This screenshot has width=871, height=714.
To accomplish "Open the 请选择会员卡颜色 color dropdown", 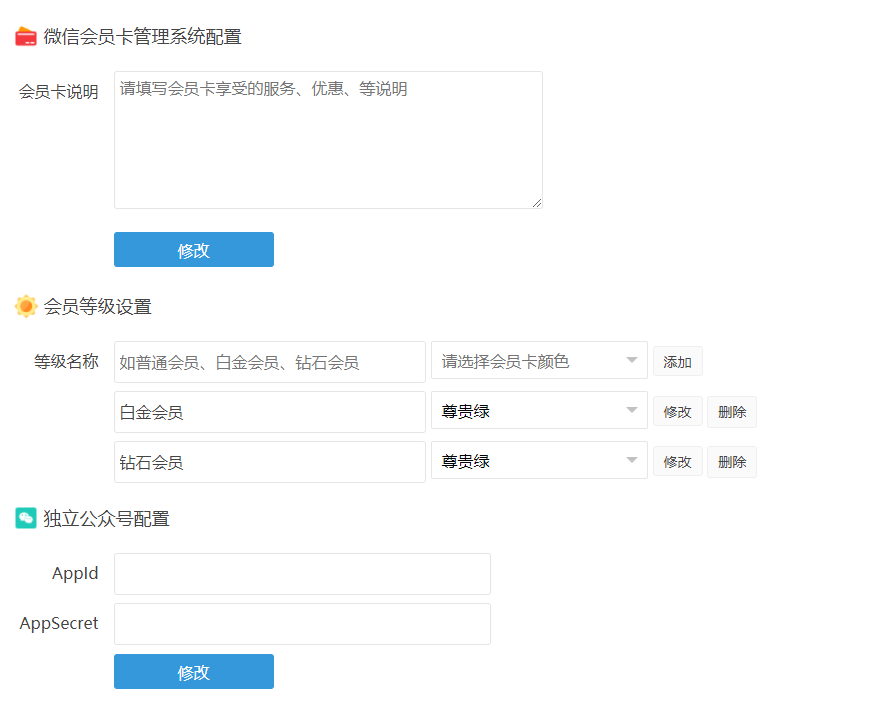I will (x=539, y=361).
